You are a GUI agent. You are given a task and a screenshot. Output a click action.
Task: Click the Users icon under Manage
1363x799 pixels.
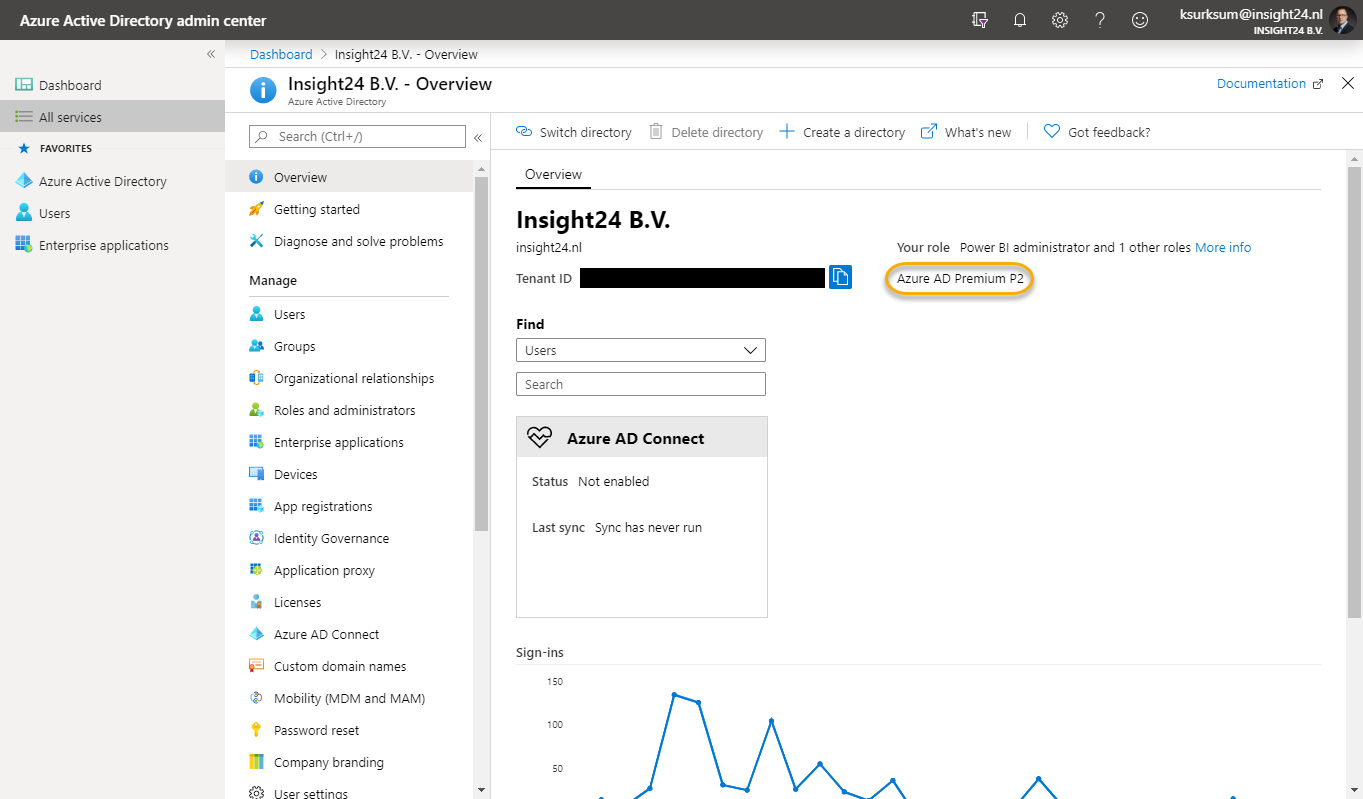tap(256, 314)
